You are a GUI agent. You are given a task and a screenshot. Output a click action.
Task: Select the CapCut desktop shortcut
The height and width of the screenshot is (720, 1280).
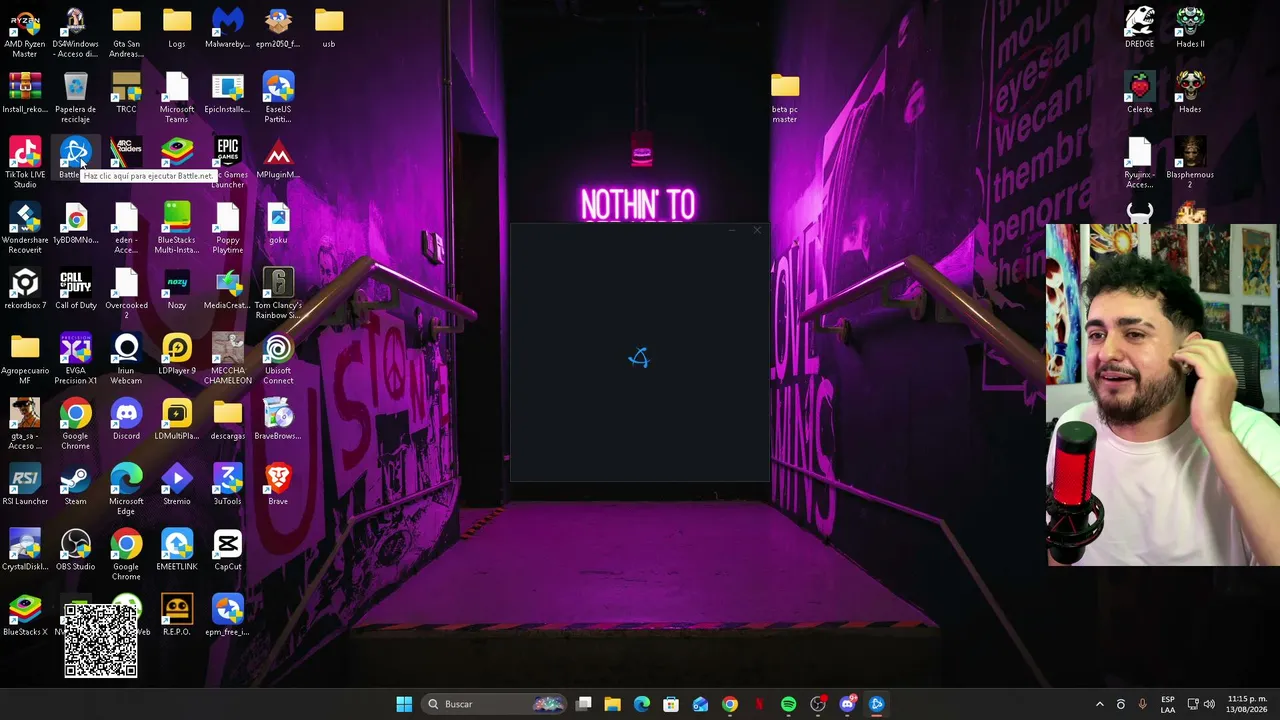(227, 550)
